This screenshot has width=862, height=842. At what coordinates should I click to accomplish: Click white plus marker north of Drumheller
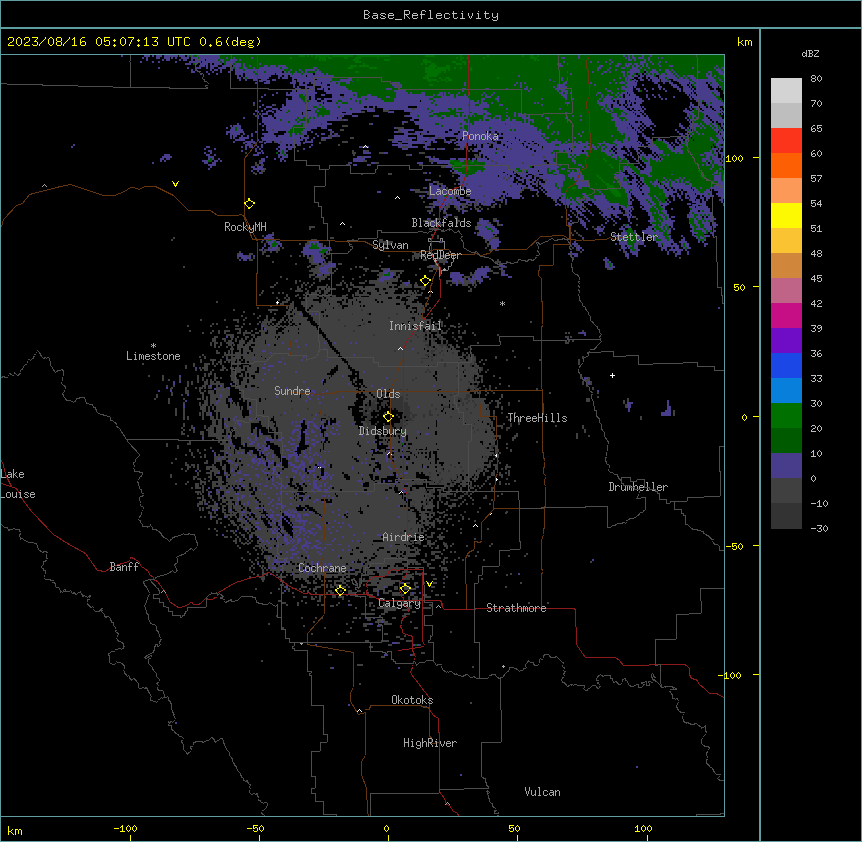[612, 375]
